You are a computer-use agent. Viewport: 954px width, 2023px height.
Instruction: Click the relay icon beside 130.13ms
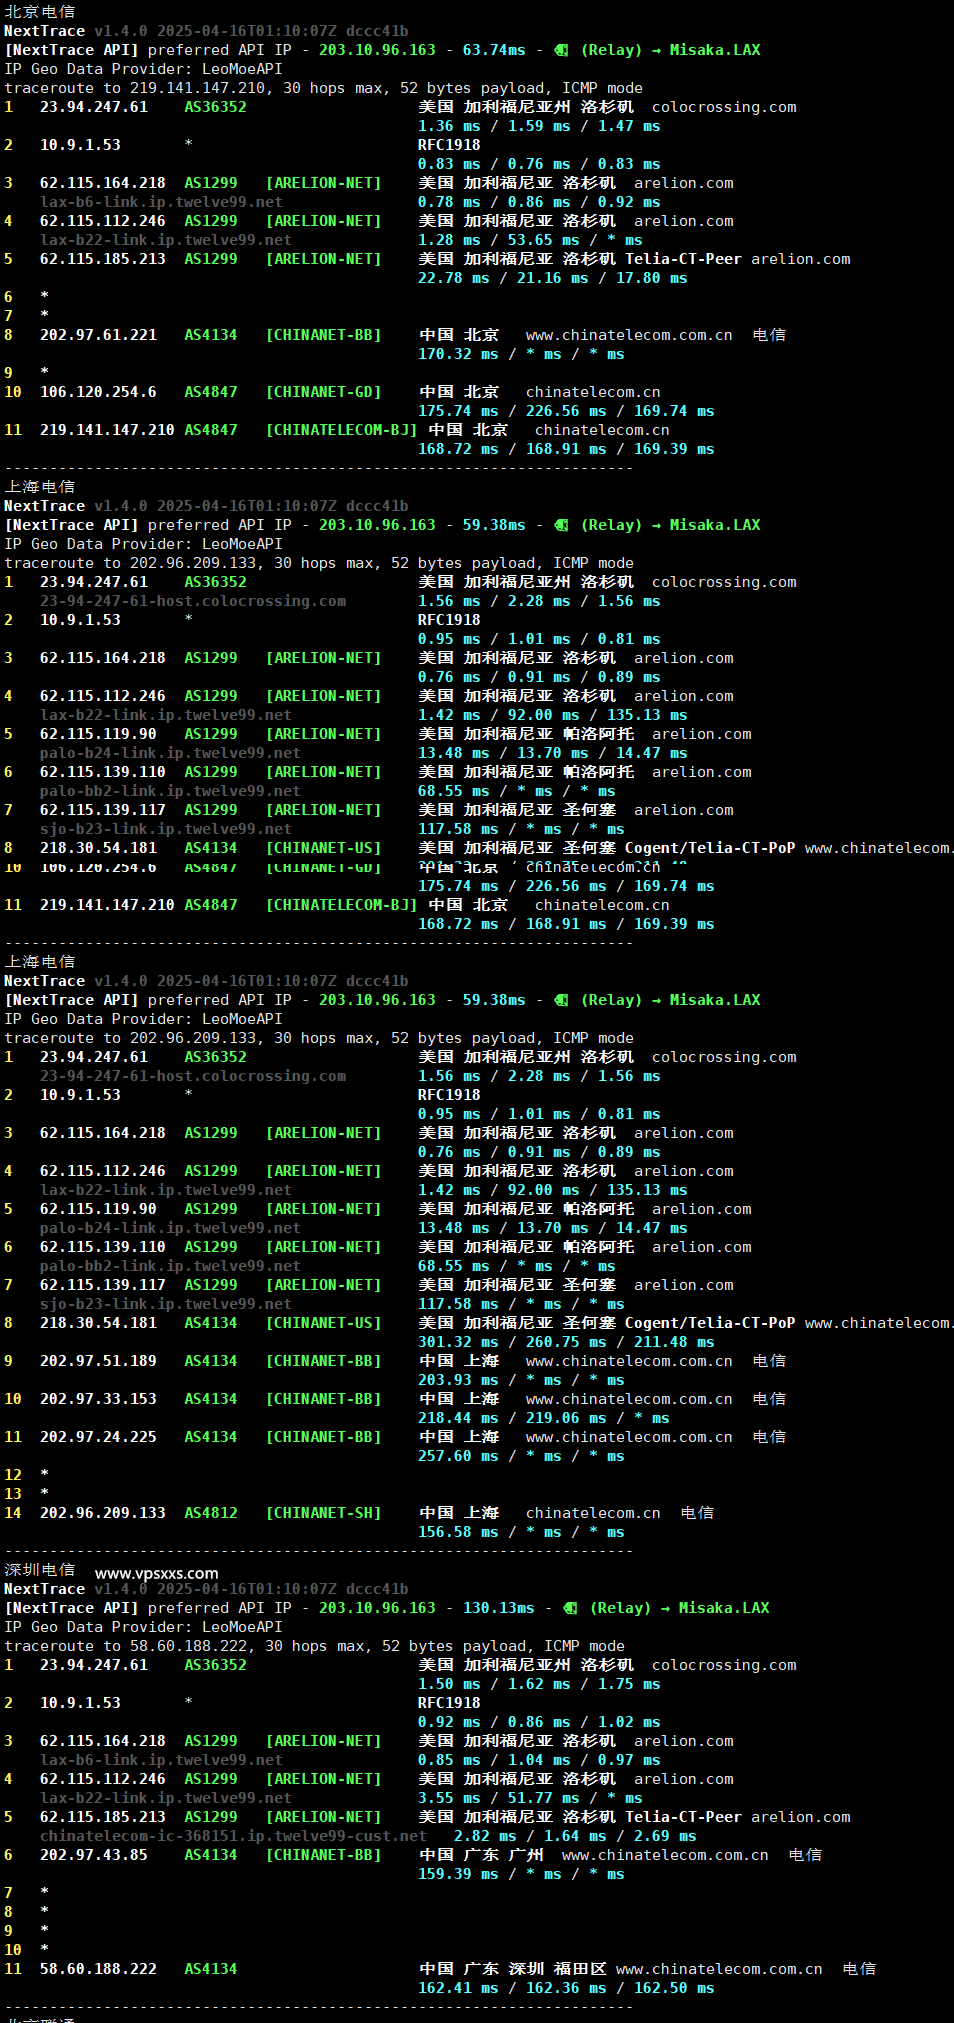point(570,1608)
